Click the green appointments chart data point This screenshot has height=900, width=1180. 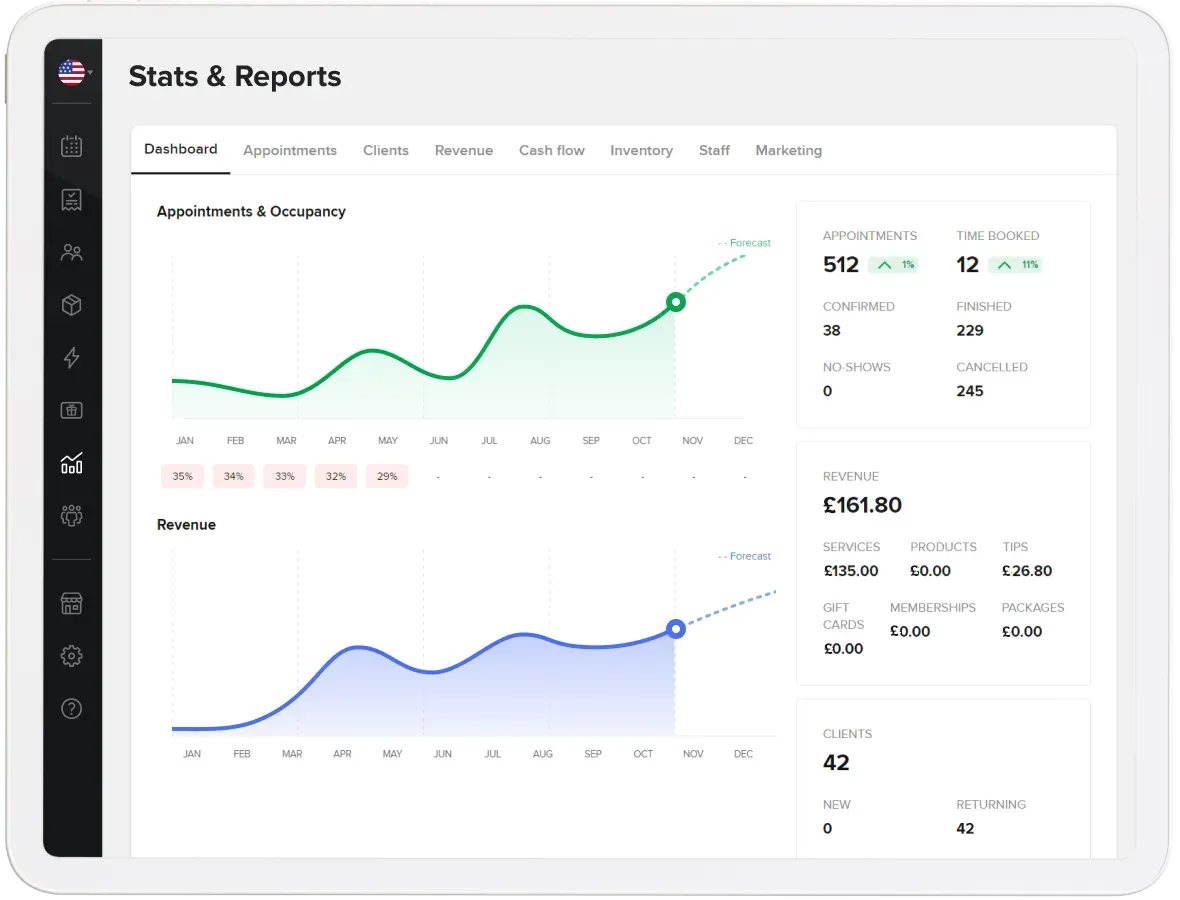676,302
